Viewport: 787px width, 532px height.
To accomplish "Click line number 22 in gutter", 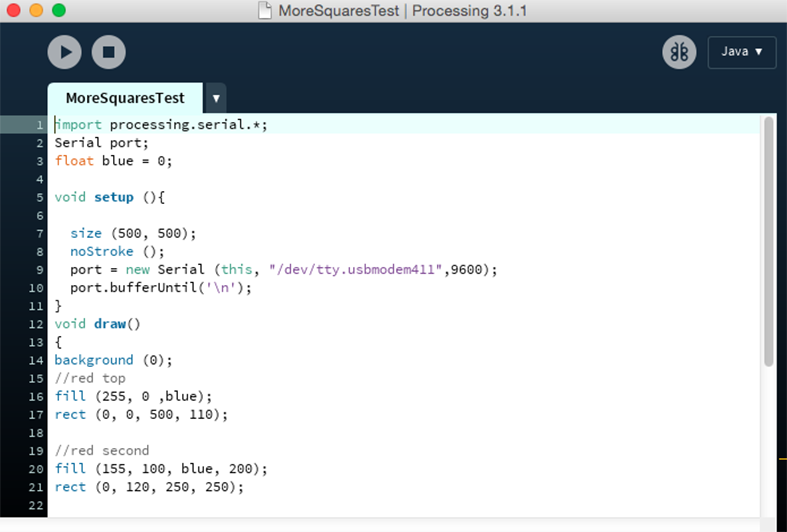I will click(36, 505).
